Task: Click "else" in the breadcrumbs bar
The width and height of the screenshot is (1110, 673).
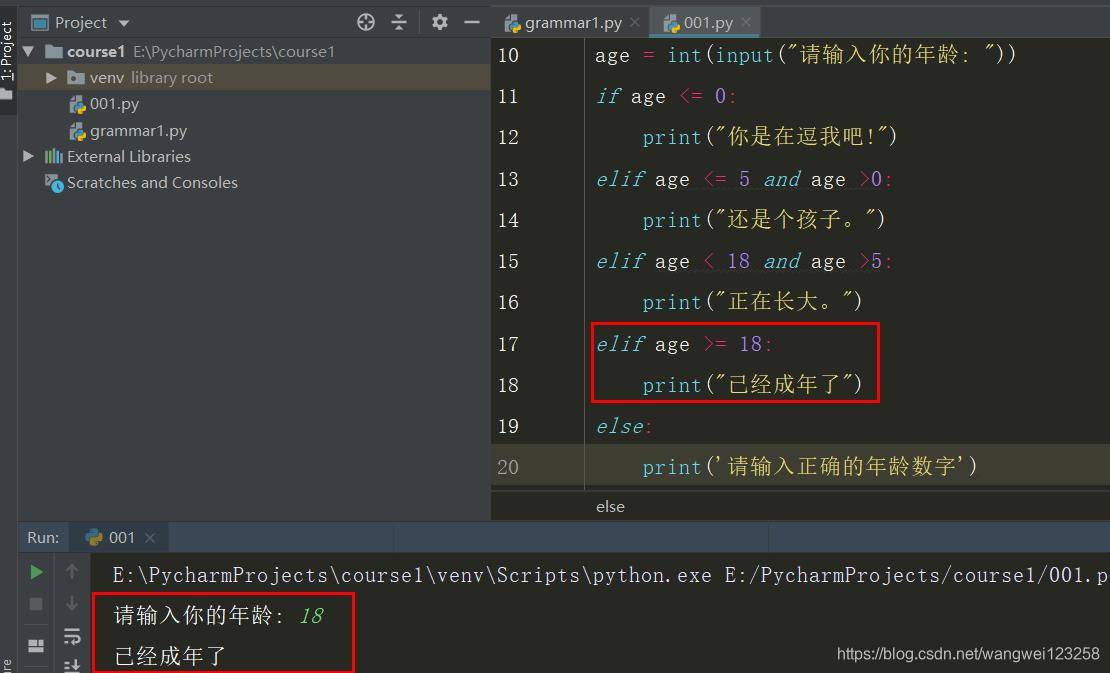Action: [610, 506]
